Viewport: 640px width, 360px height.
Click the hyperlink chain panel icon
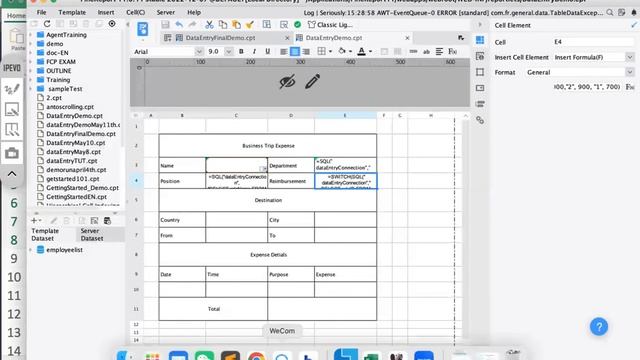480,120
